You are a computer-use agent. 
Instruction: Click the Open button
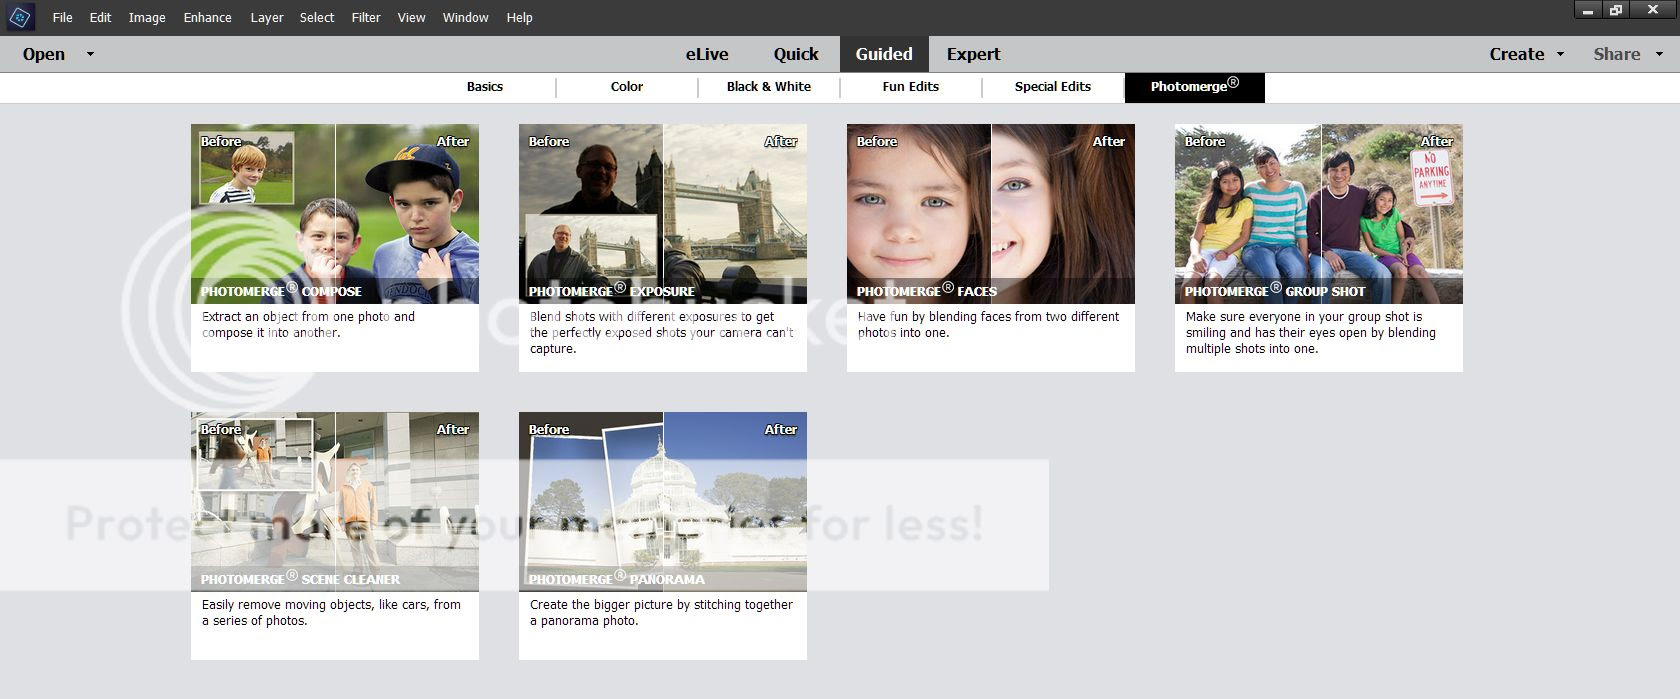tap(44, 54)
